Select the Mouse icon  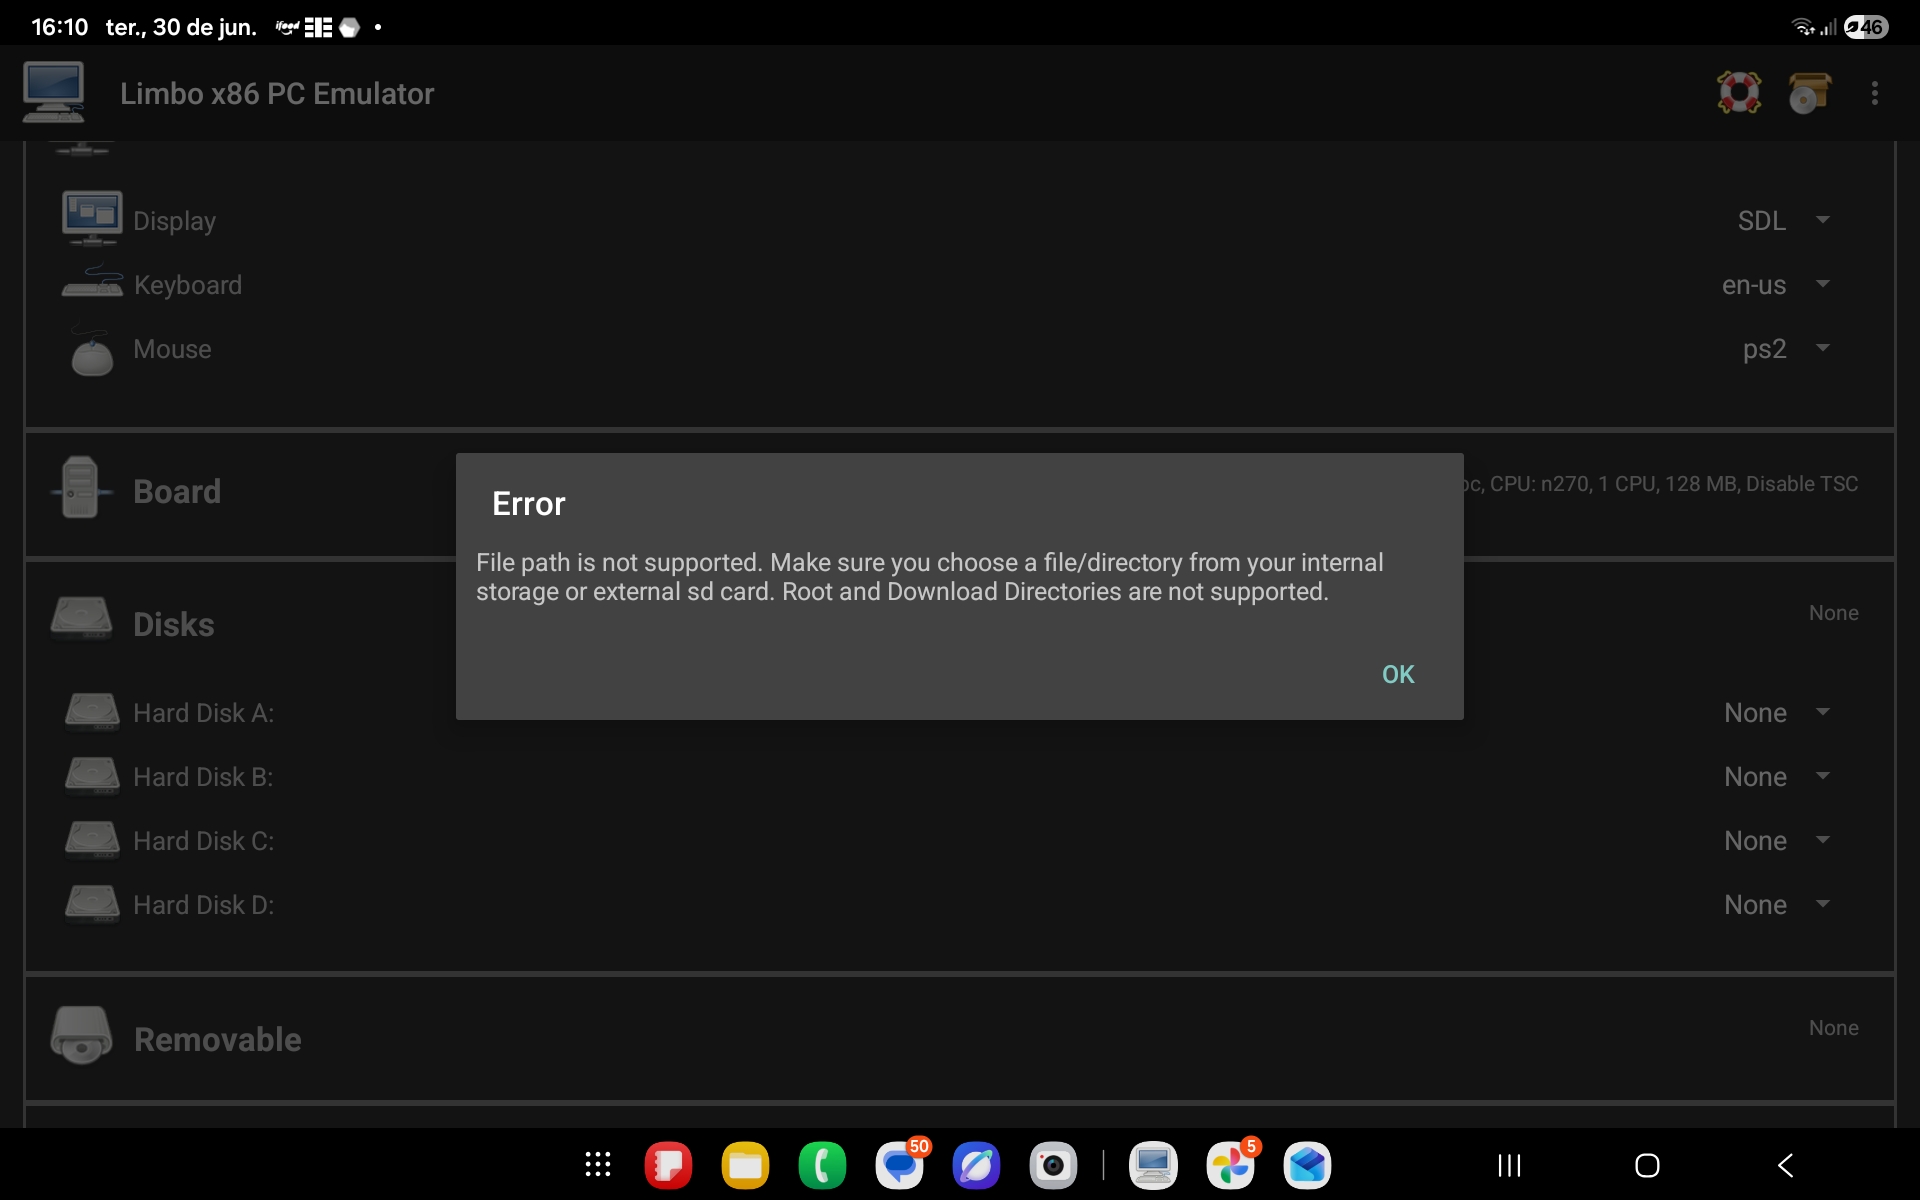point(92,352)
